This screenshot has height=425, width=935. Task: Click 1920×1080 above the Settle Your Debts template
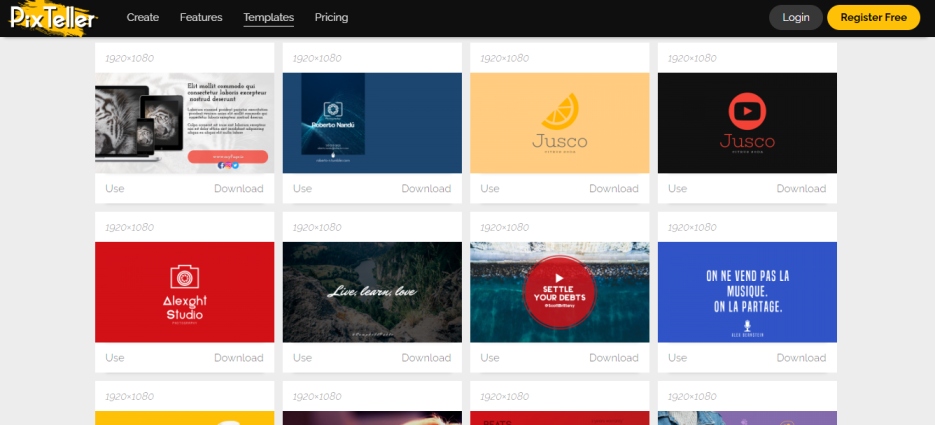click(504, 227)
